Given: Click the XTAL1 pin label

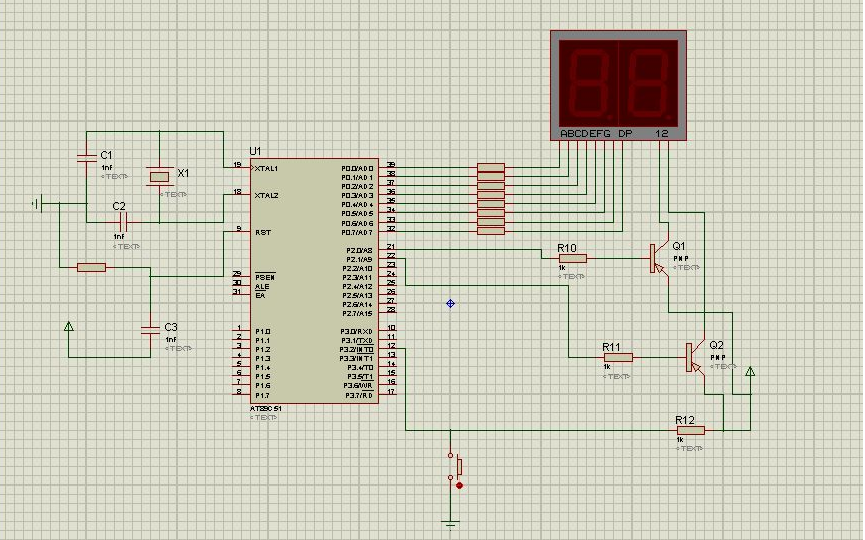Looking at the screenshot, I should pos(266,168).
